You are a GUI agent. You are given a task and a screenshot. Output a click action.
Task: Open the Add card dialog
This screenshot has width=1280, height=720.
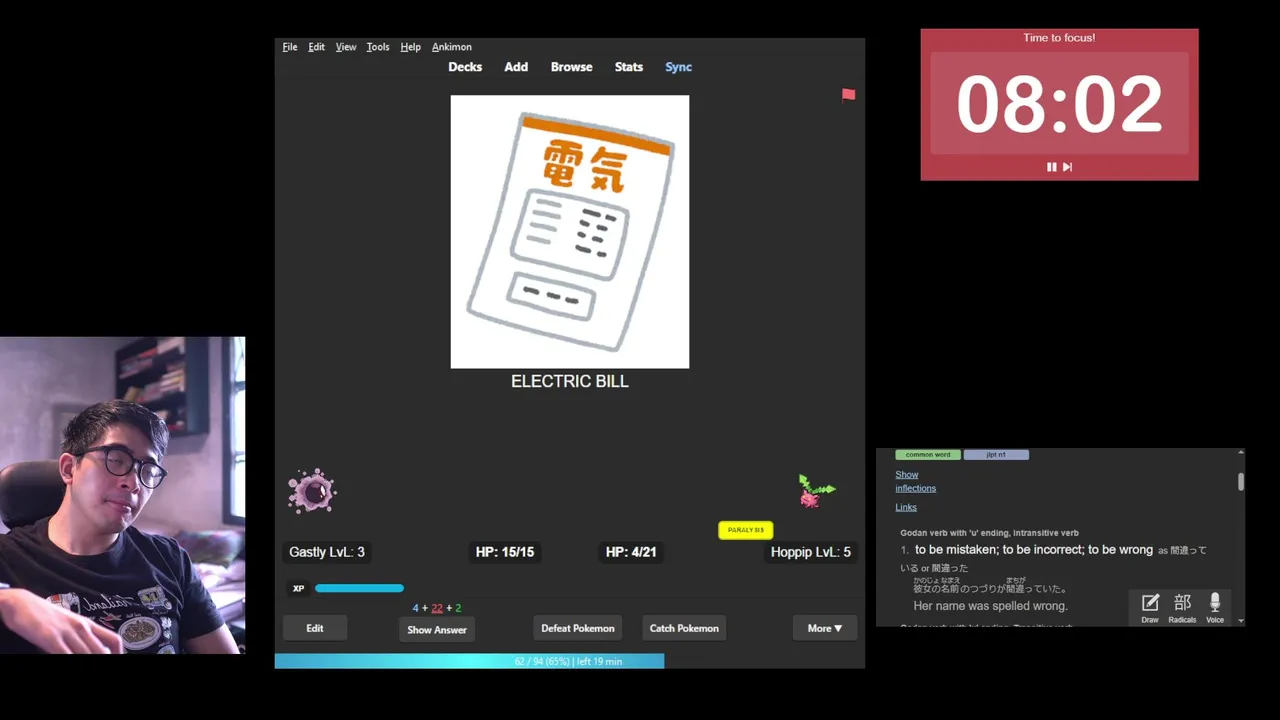click(x=516, y=67)
